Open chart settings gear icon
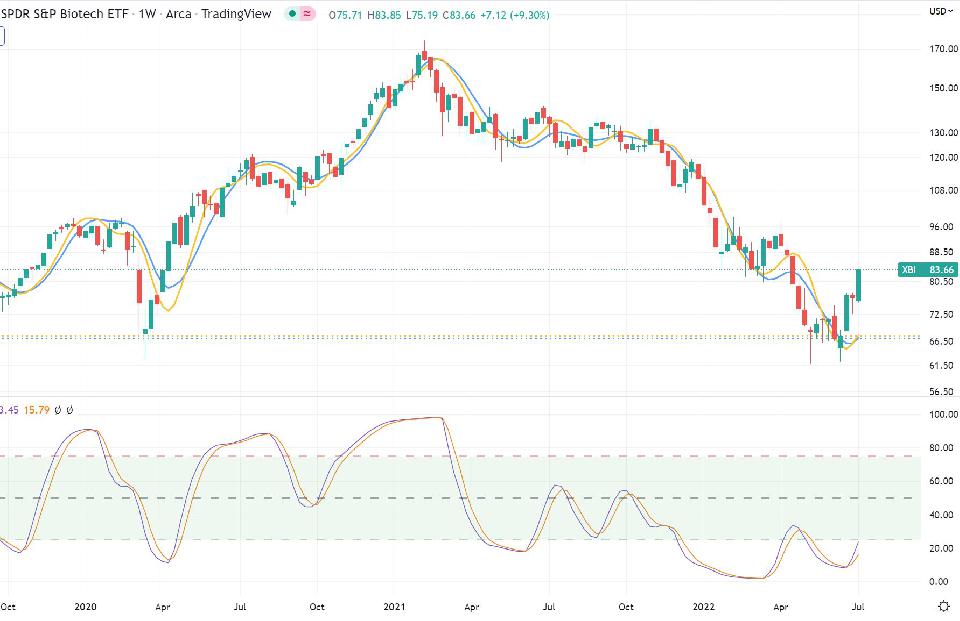The image size is (960, 621). pos(944,606)
